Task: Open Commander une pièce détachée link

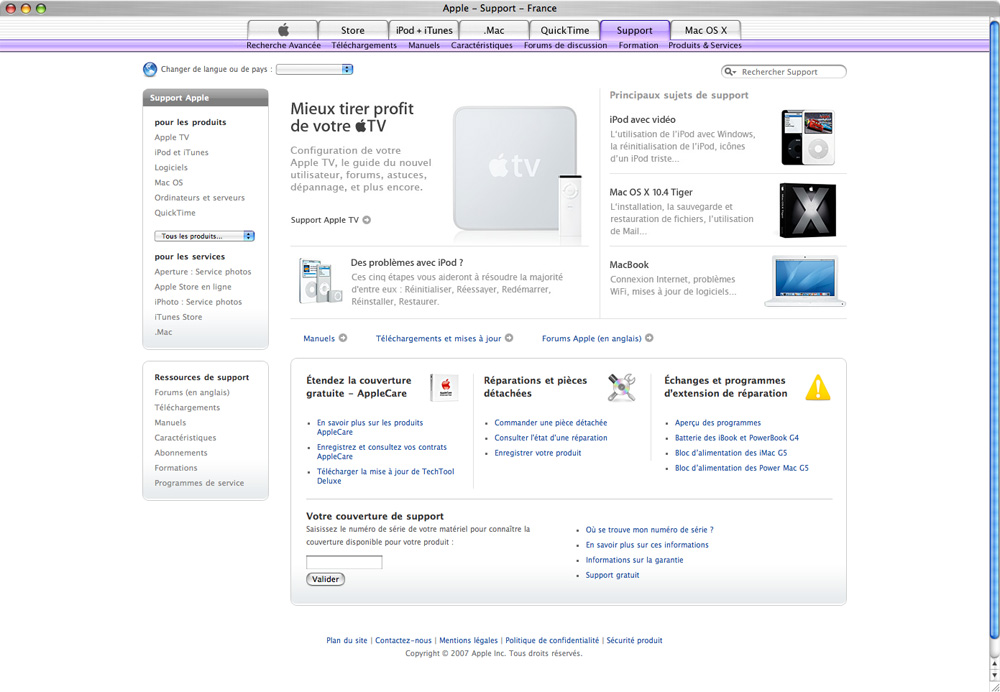Action: pos(551,423)
